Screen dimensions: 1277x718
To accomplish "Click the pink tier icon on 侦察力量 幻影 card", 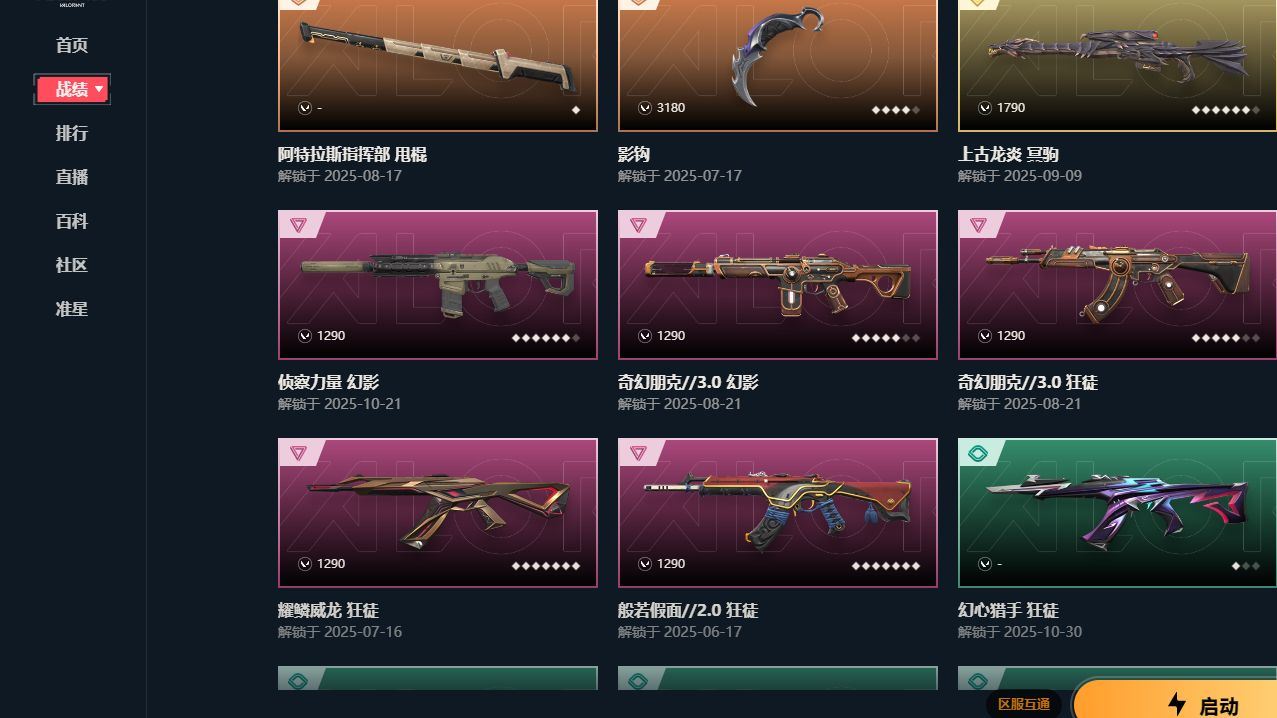I will tap(298, 225).
